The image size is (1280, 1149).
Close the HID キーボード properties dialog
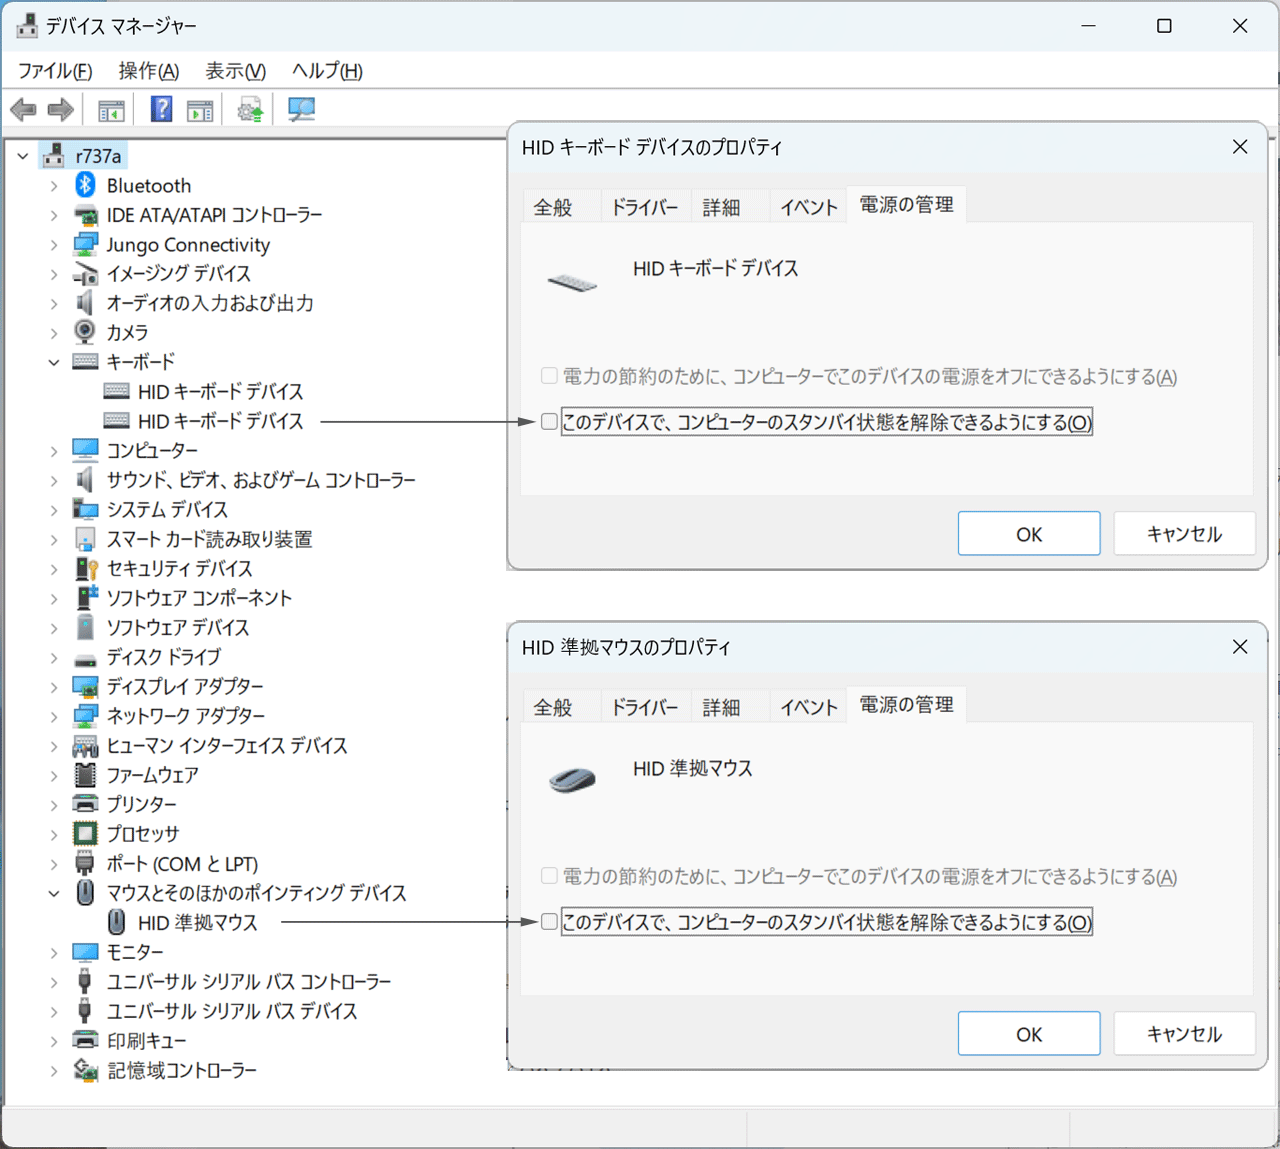pos(1240,147)
